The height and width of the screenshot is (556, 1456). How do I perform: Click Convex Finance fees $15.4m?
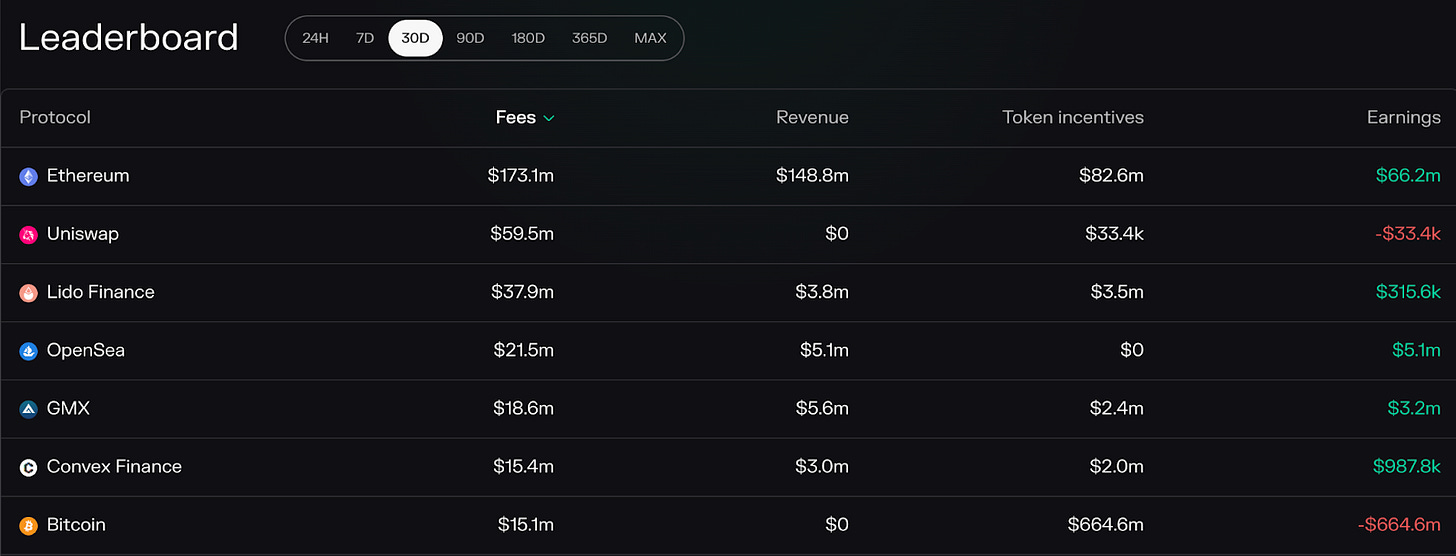click(x=524, y=466)
